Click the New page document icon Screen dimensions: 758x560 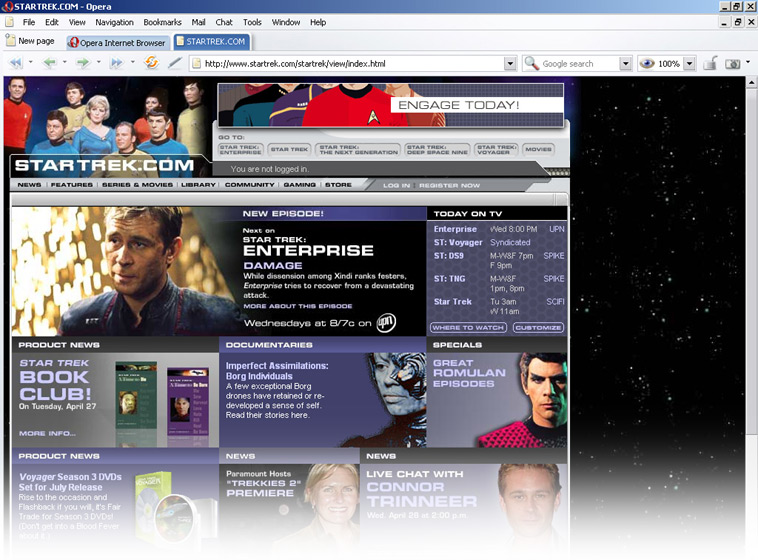pyautogui.click(x=11, y=41)
